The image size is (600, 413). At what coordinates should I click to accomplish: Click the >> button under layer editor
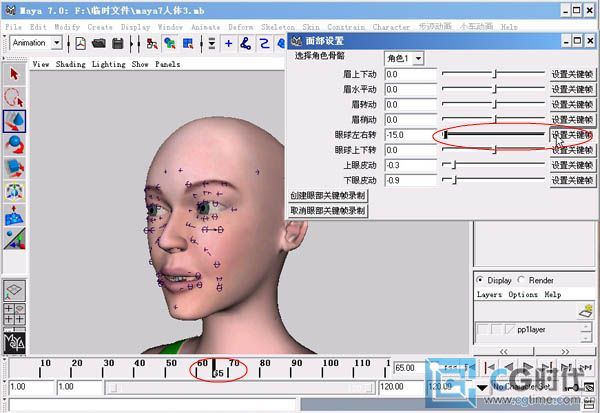coord(565,351)
